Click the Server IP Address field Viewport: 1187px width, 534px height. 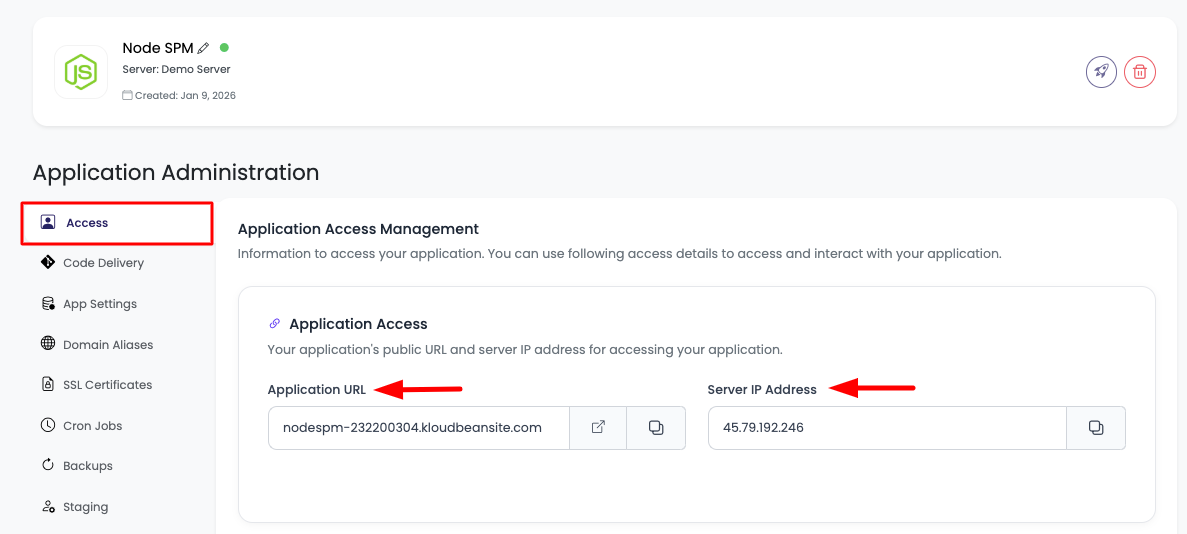tap(887, 428)
